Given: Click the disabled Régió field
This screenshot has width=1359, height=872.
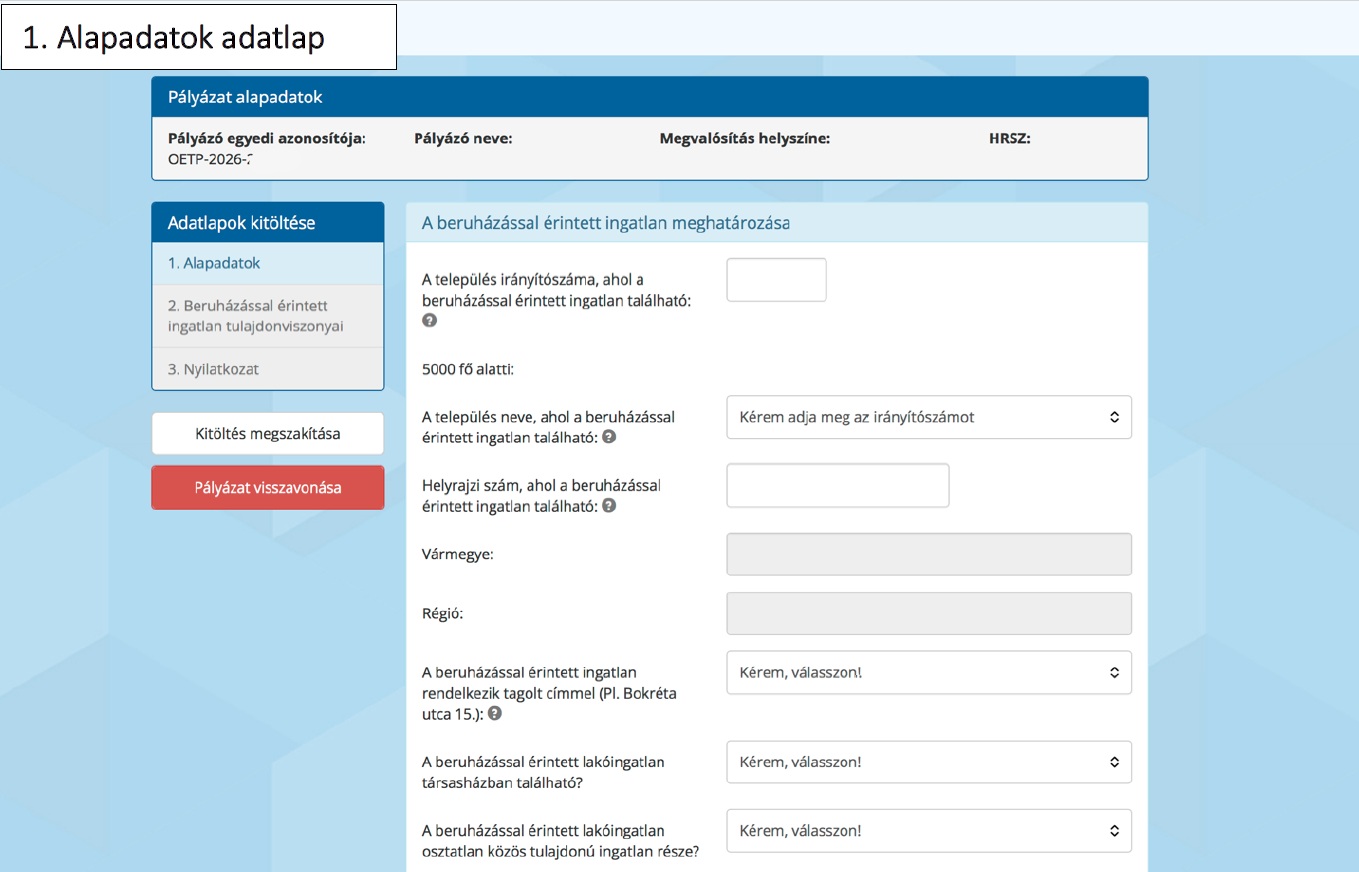Looking at the screenshot, I should pyautogui.click(x=928, y=613).
